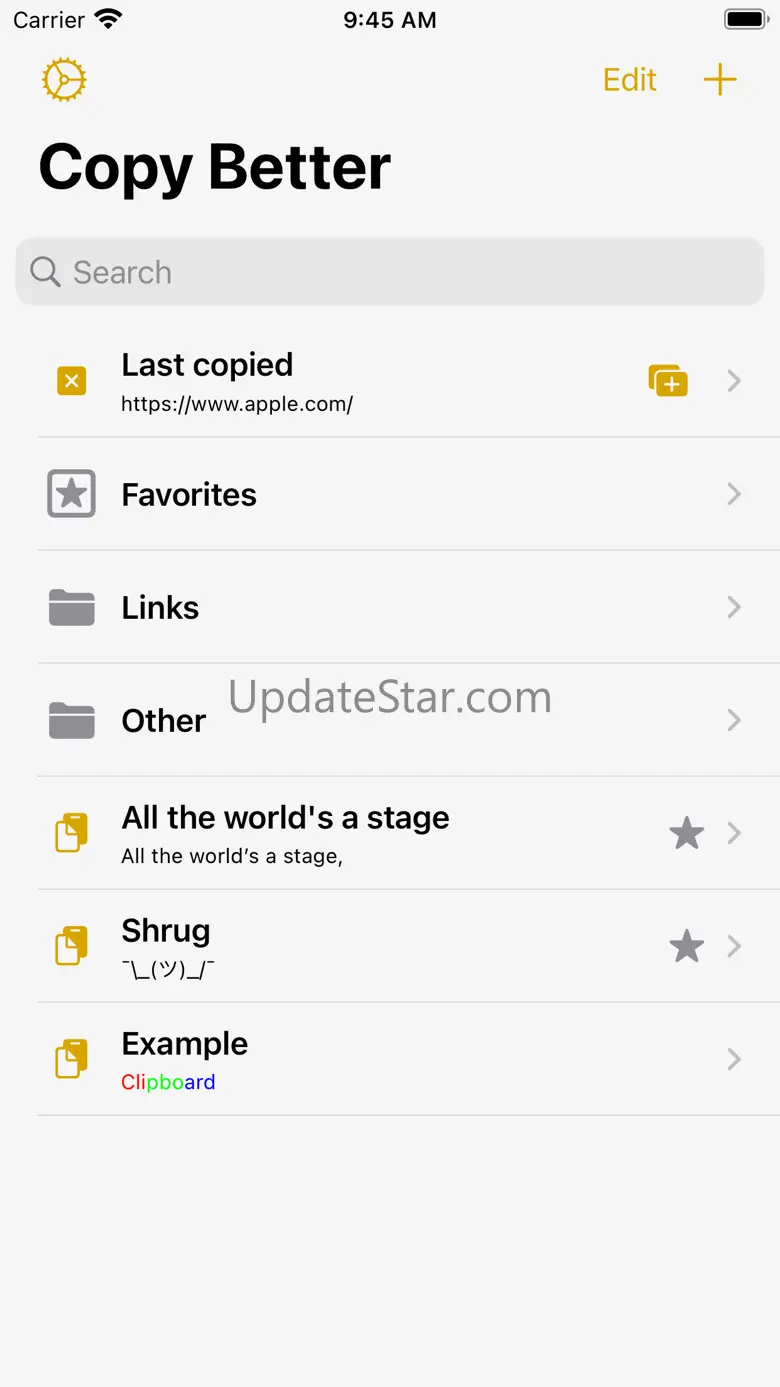Toggle favorite star on Shrug clipping
Screen dimensions: 780x1387
(686, 946)
